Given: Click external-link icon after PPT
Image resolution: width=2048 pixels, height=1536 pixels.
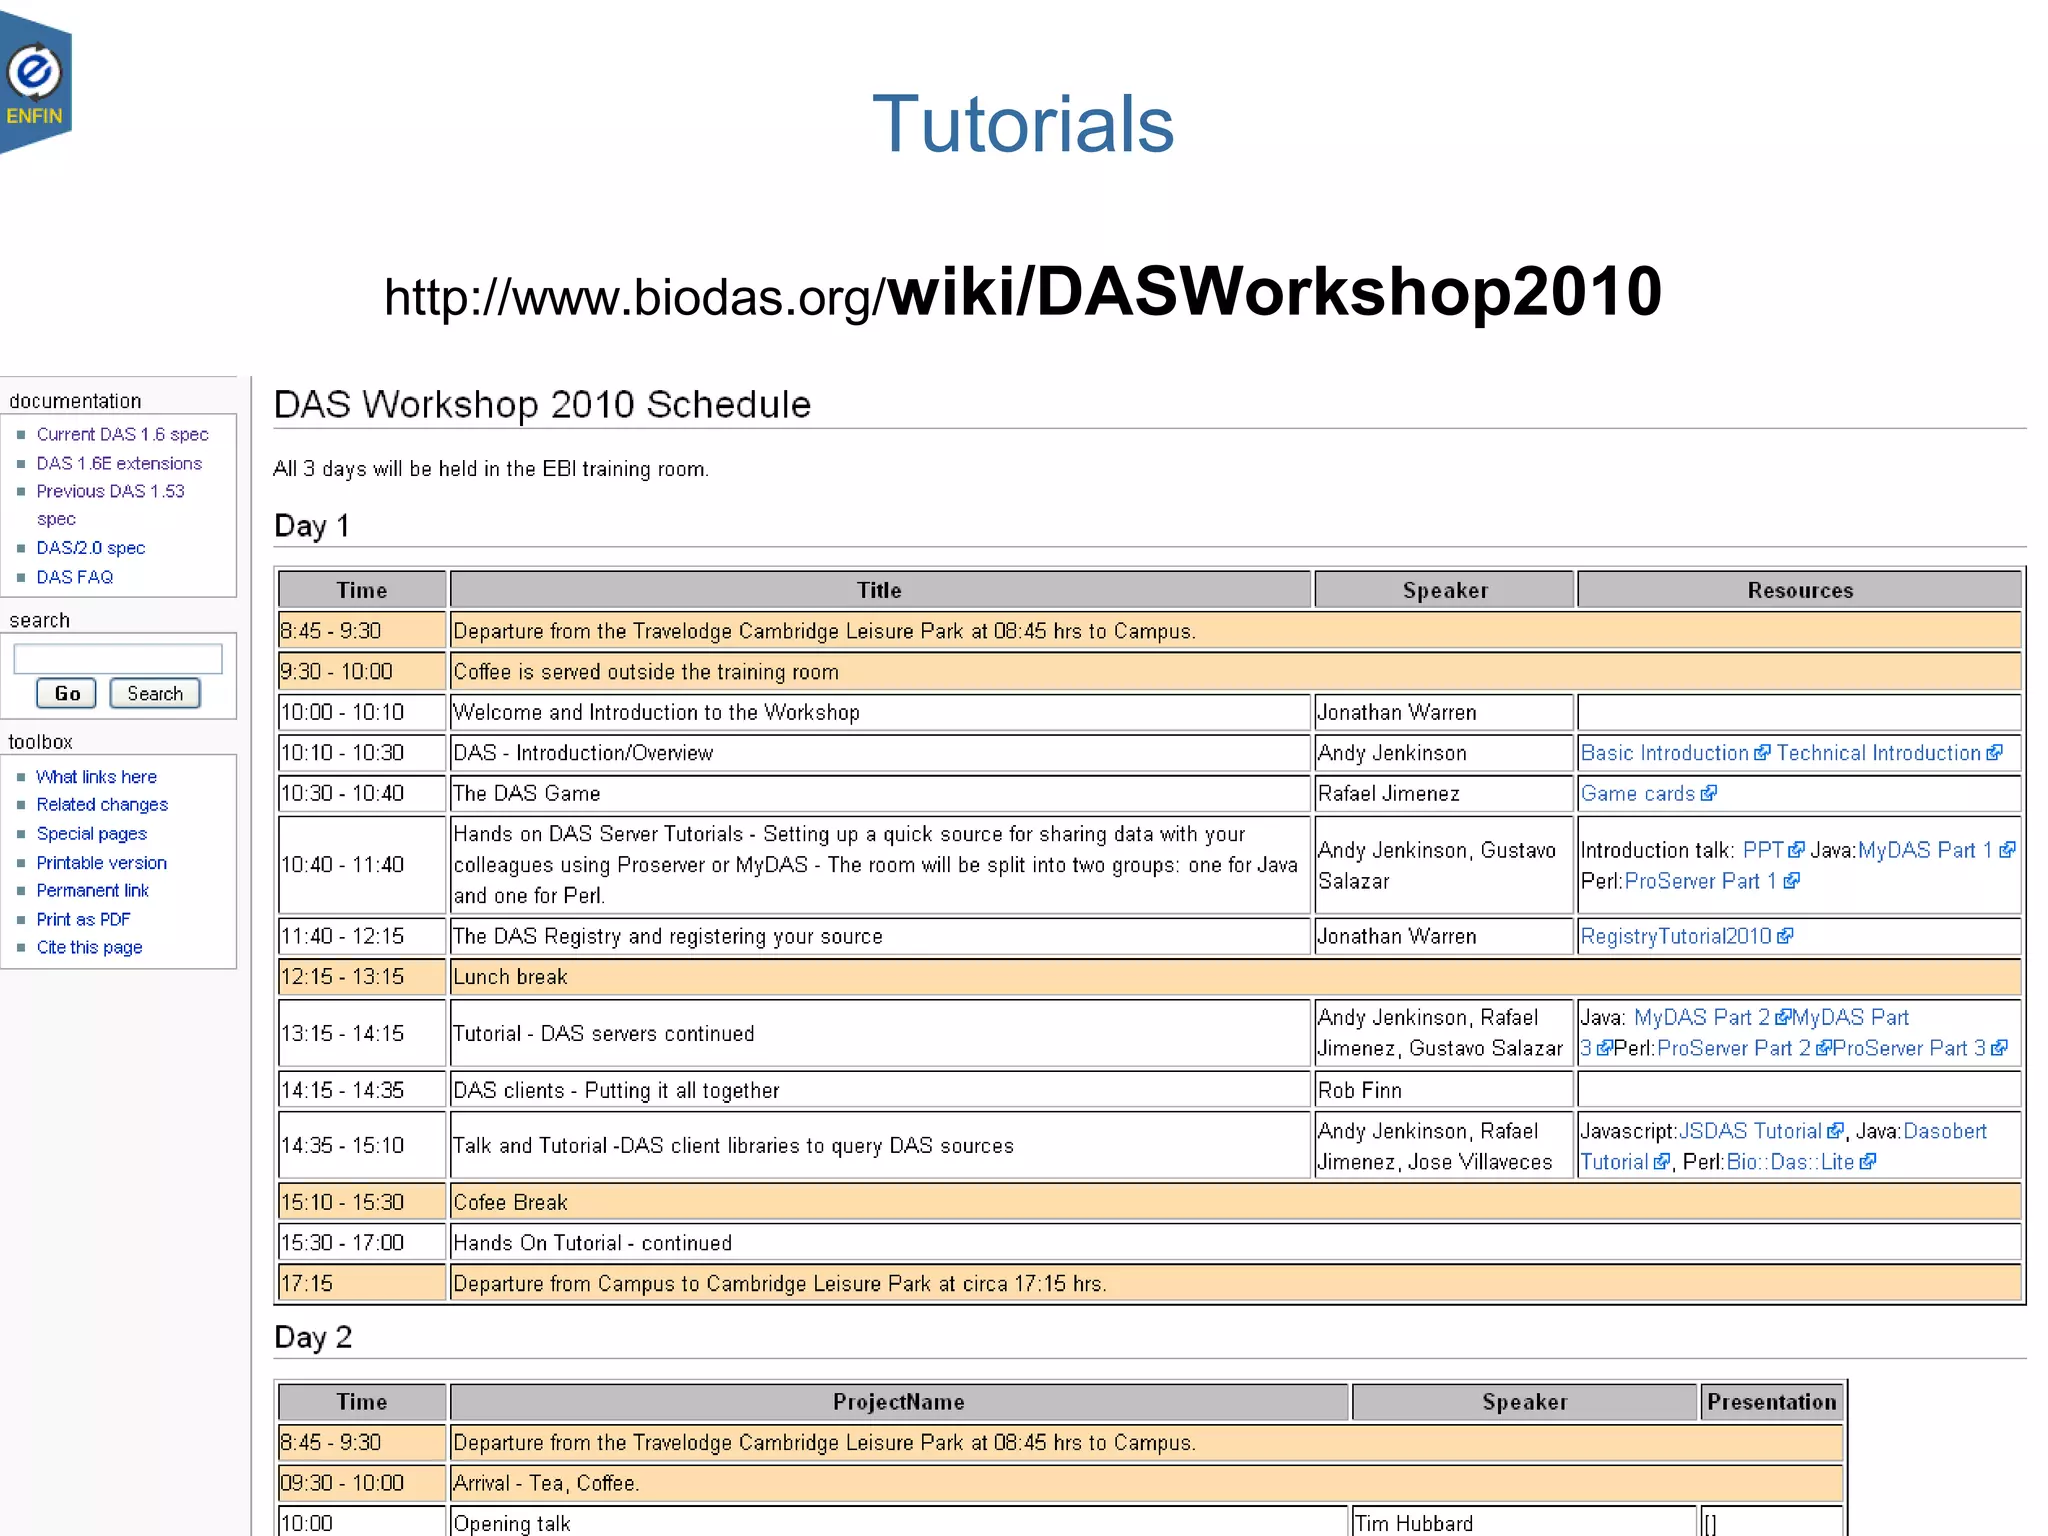Looking at the screenshot, I should (1796, 850).
